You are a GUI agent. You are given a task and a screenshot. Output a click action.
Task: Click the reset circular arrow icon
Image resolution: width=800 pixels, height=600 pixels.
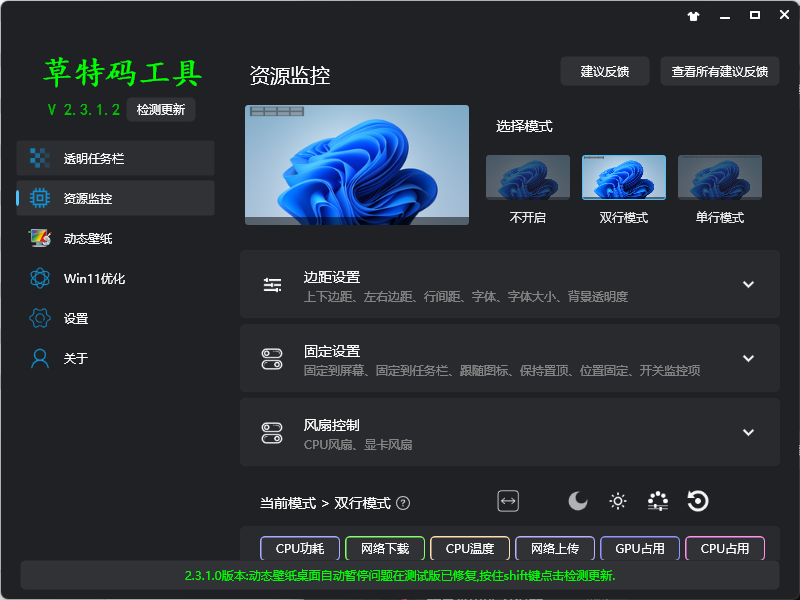click(x=698, y=501)
